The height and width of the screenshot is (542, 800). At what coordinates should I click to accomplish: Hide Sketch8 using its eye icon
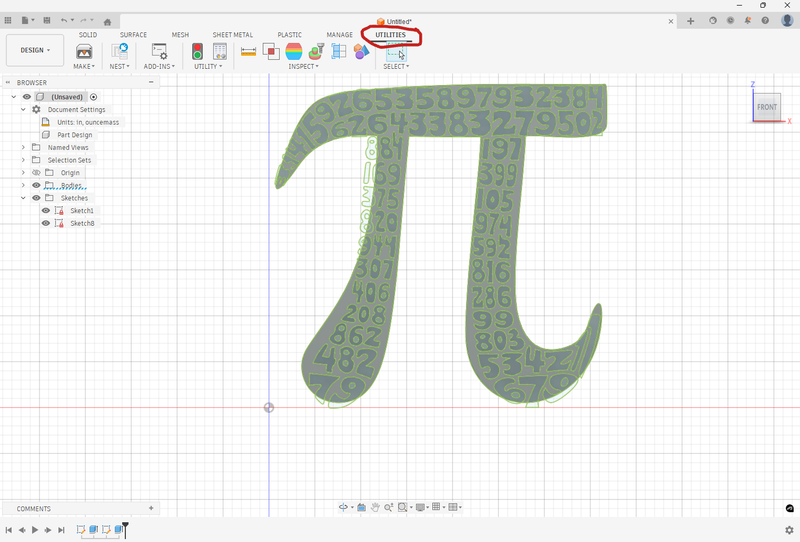point(46,223)
